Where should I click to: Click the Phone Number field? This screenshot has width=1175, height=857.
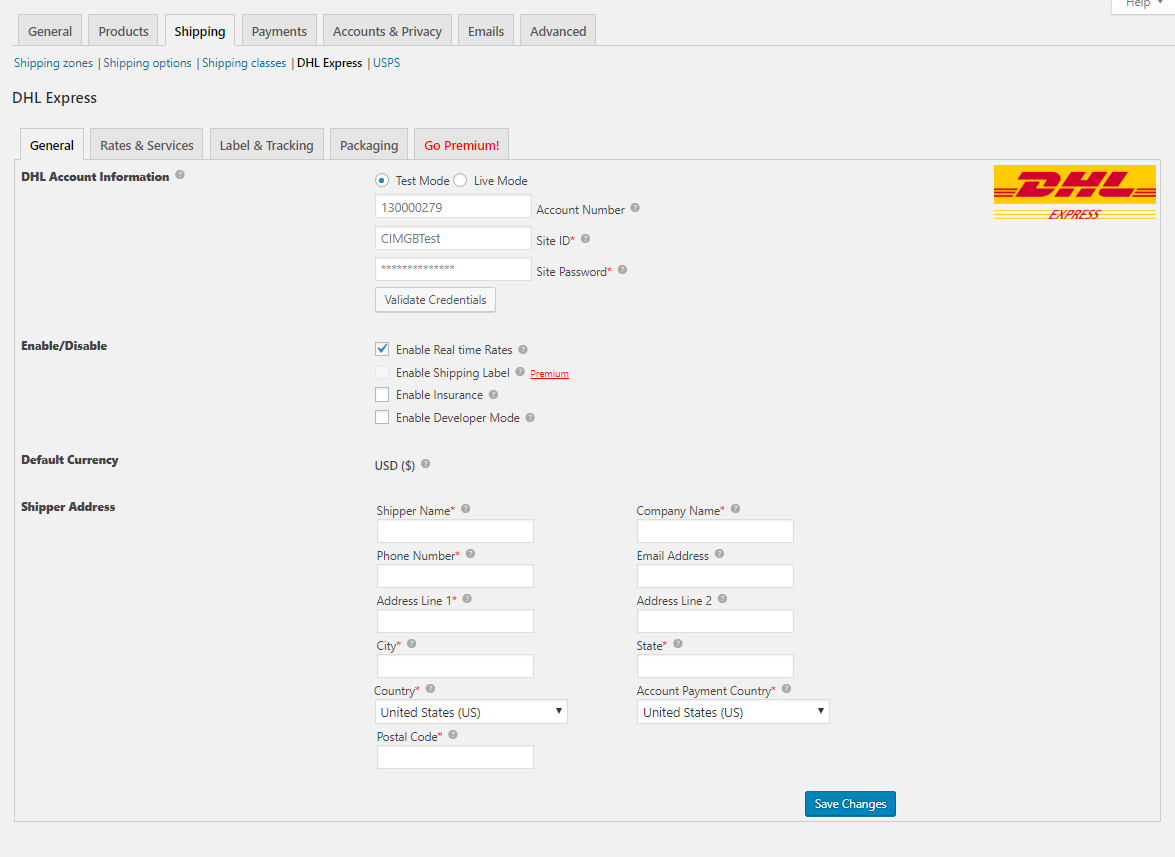(x=456, y=576)
